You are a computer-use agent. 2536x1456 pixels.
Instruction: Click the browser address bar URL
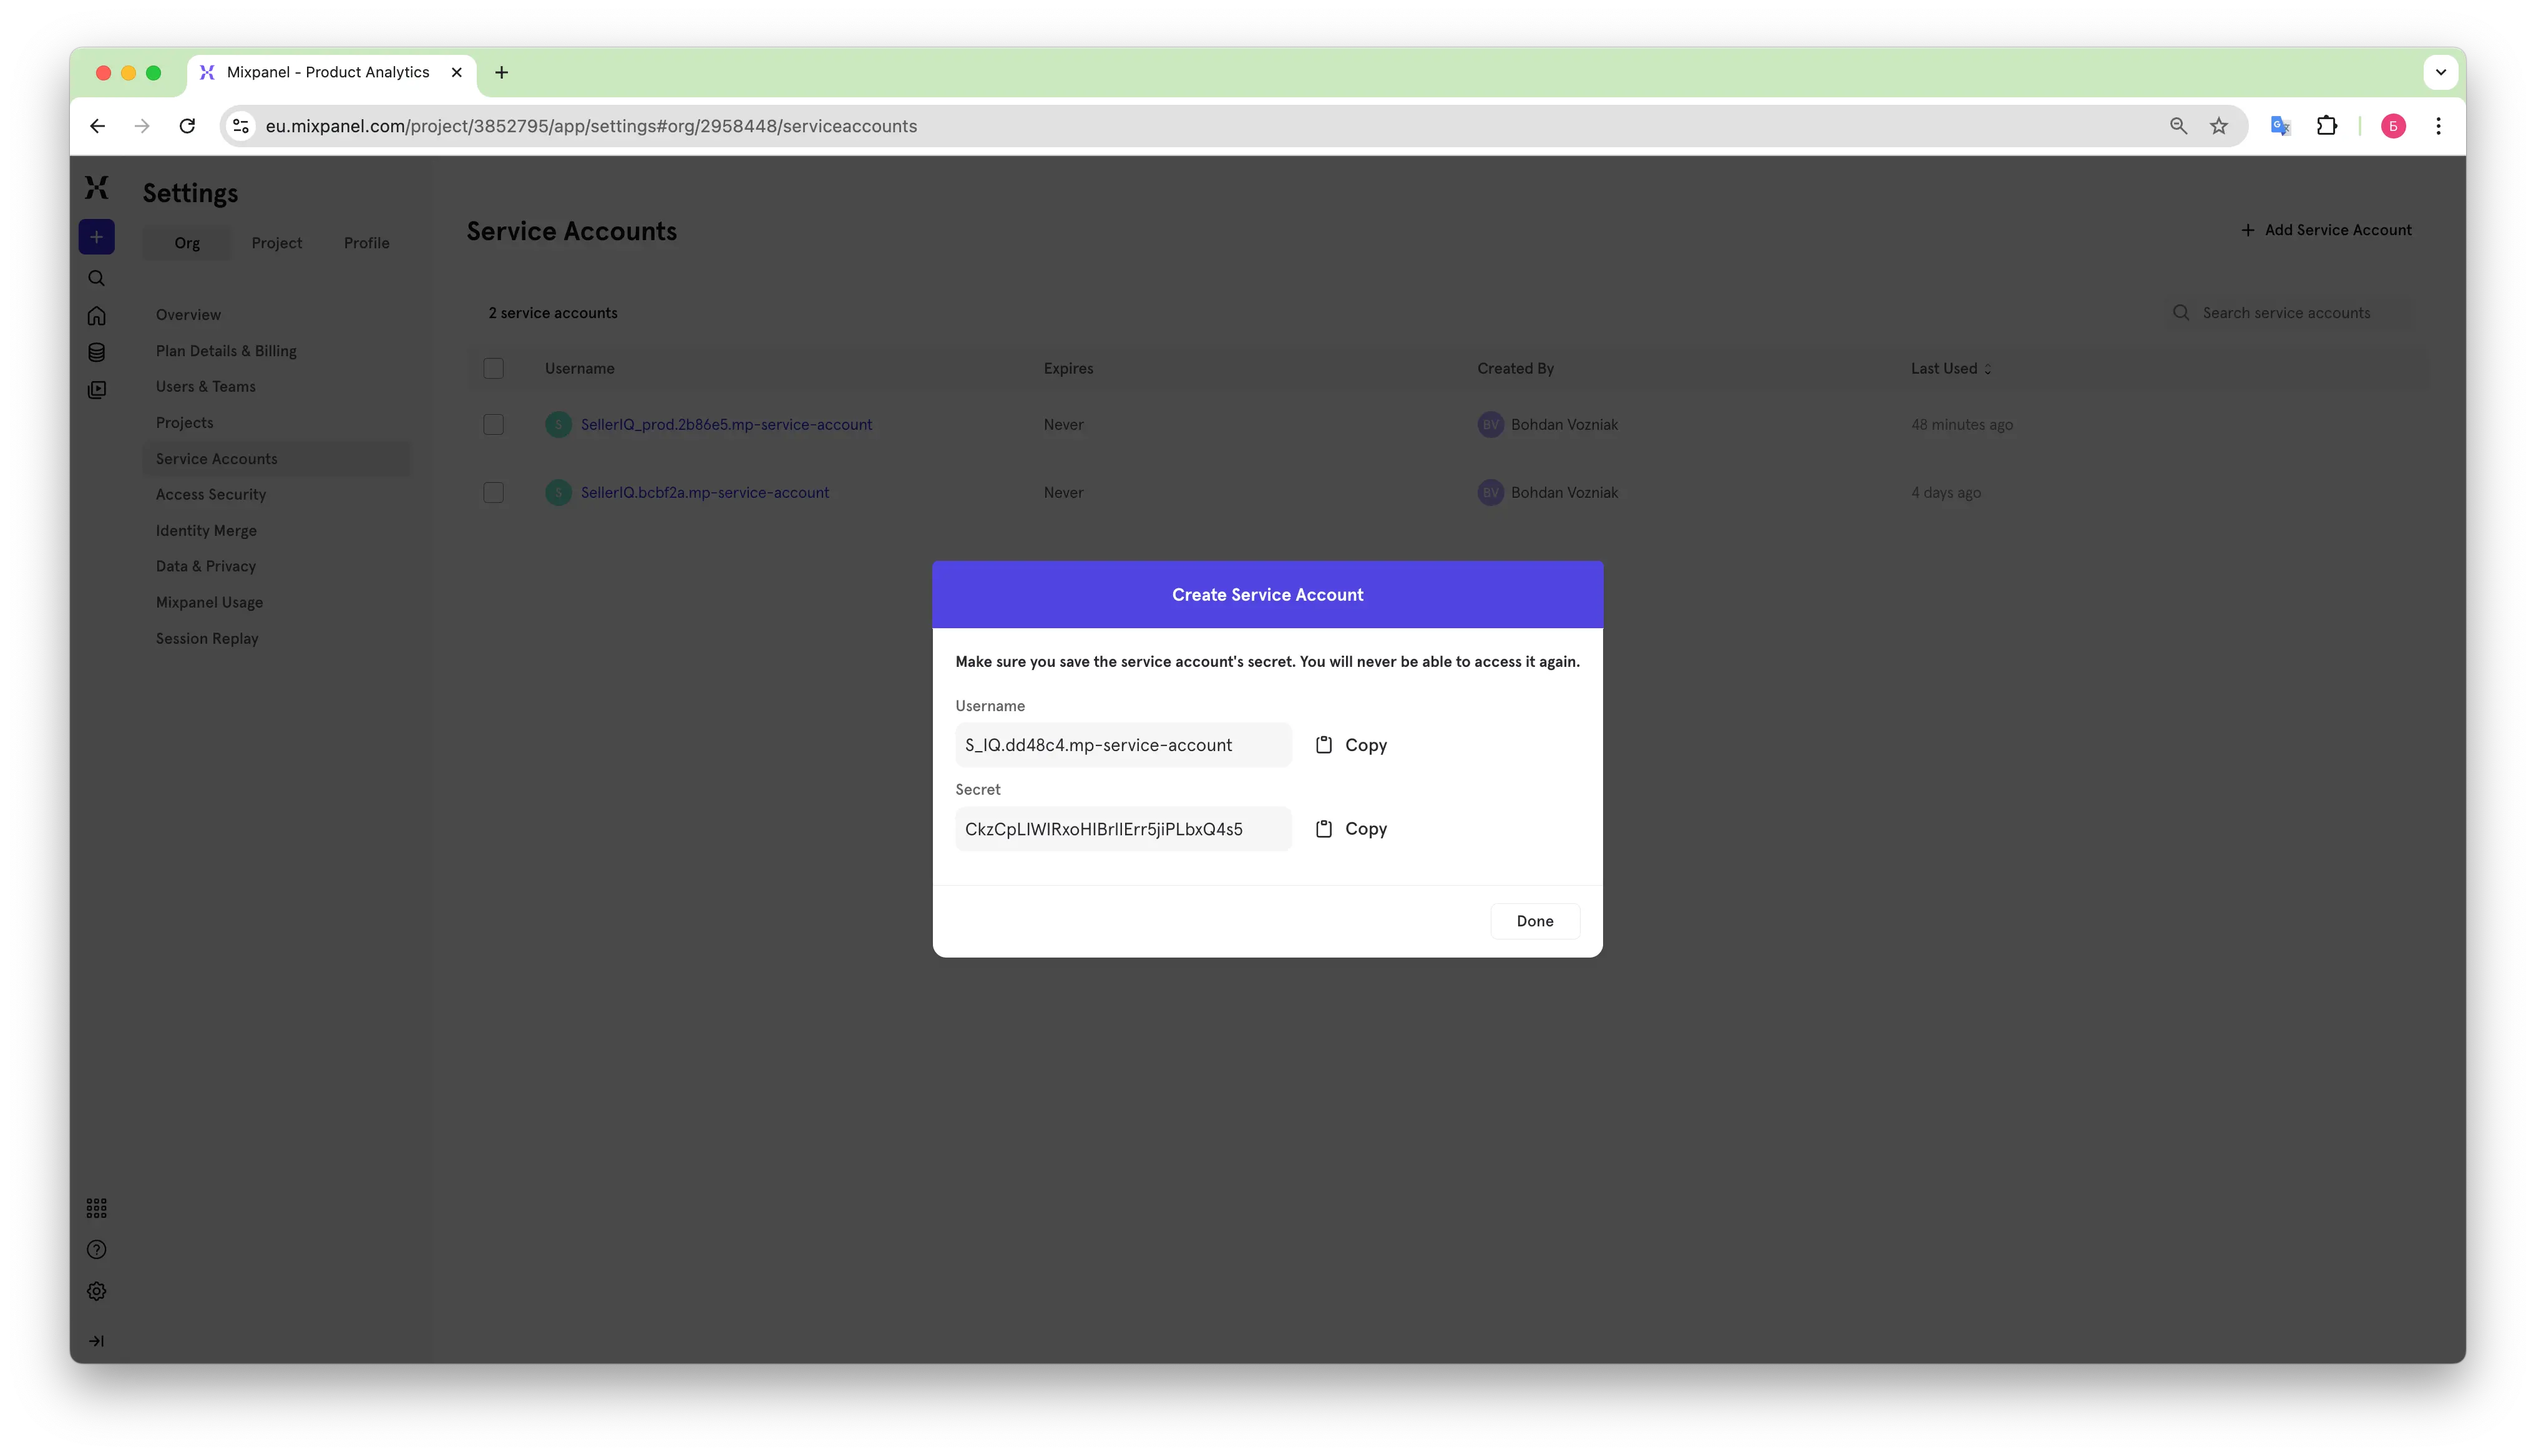click(591, 126)
